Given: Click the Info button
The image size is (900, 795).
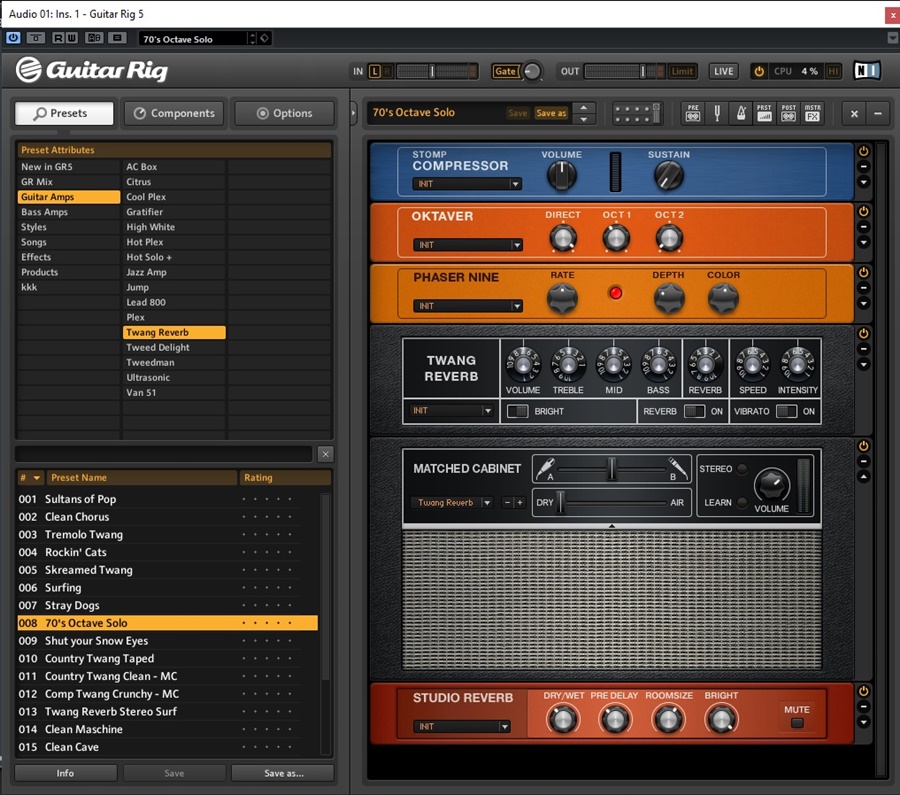Looking at the screenshot, I should (x=65, y=772).
